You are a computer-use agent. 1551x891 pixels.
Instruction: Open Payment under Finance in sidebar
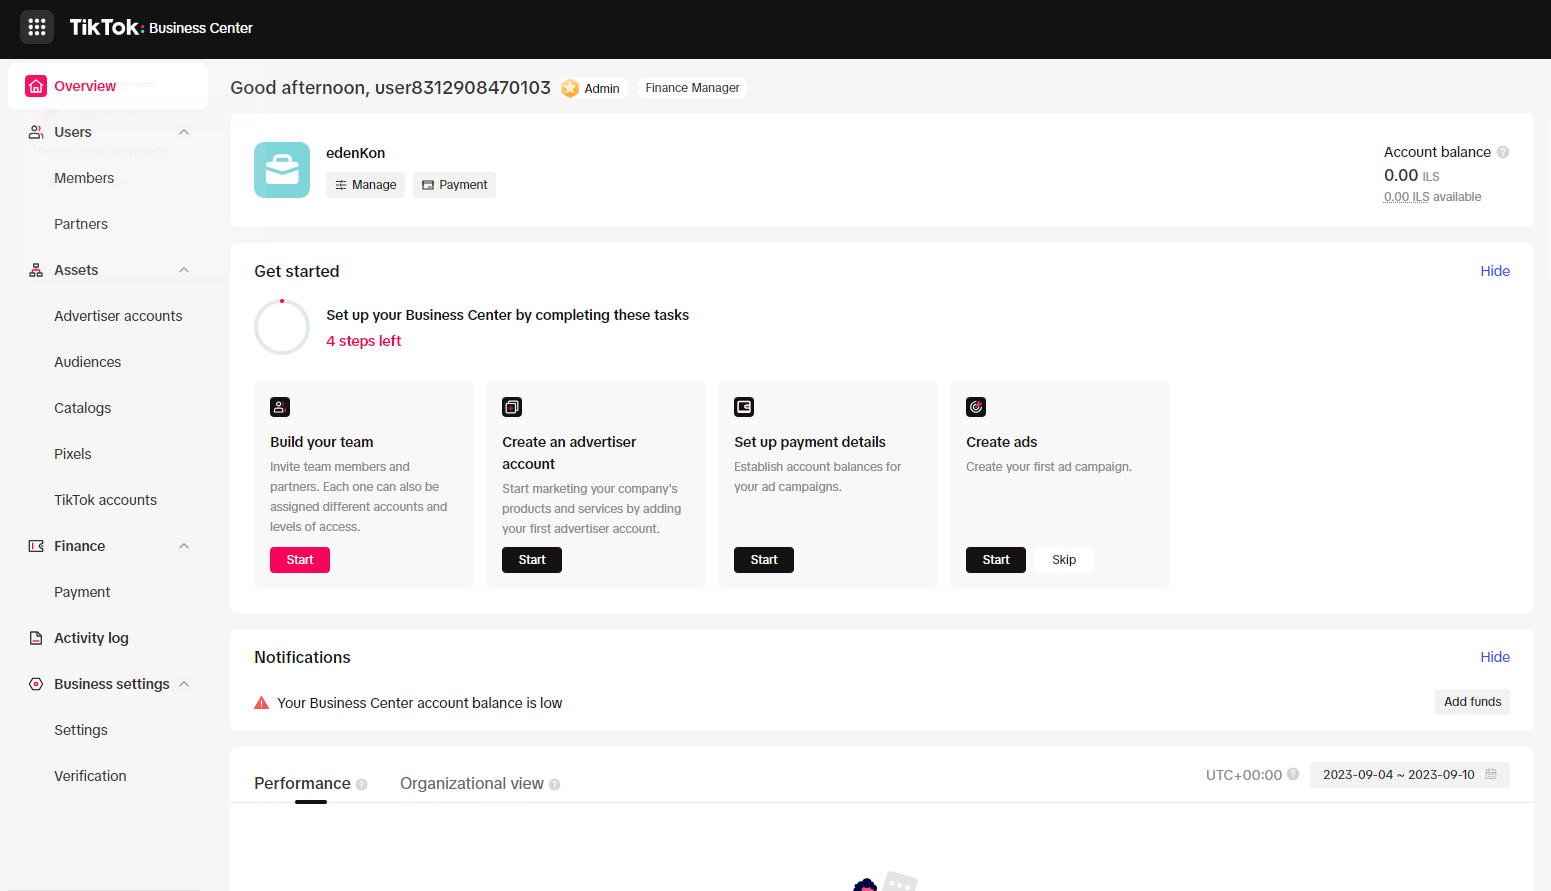(x=82, y=592)
